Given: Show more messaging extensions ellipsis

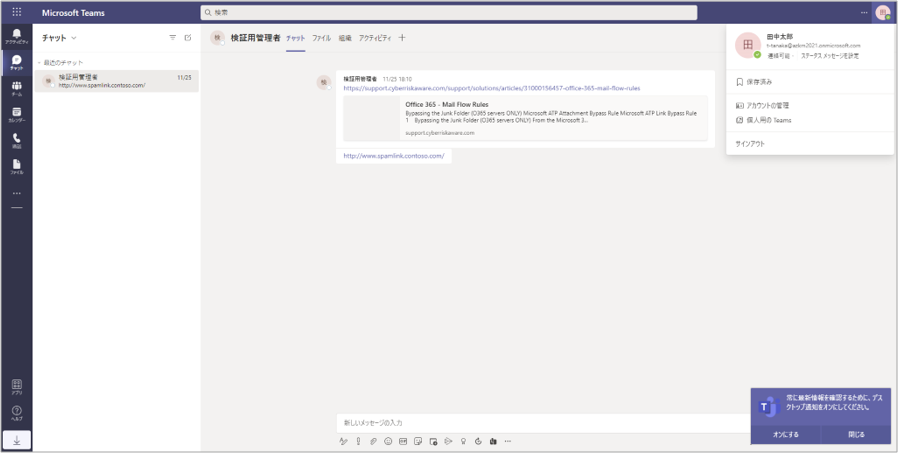Looking at the screenshot, I should pyautogui.click(x=507, y=441).
